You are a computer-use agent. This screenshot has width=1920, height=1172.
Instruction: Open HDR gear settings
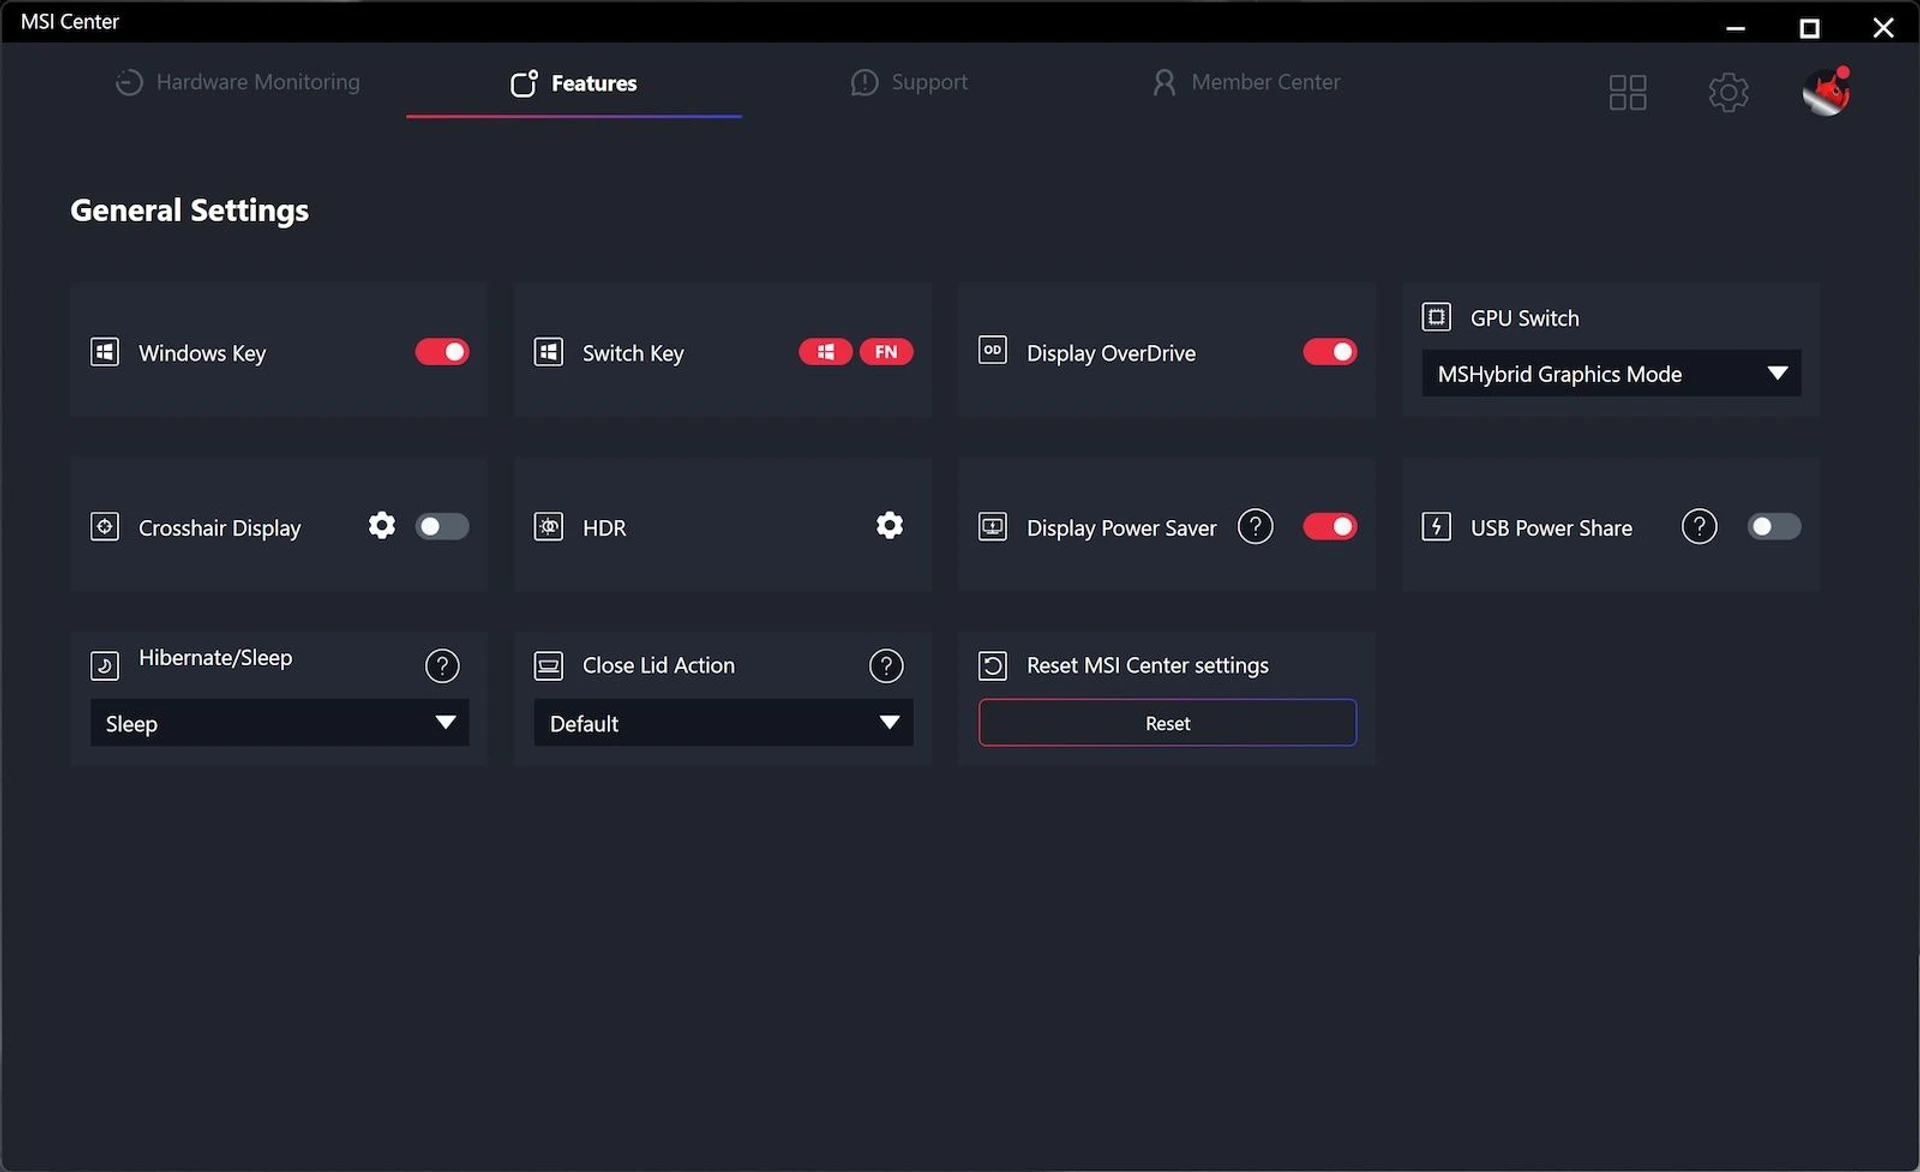[889, 525]
